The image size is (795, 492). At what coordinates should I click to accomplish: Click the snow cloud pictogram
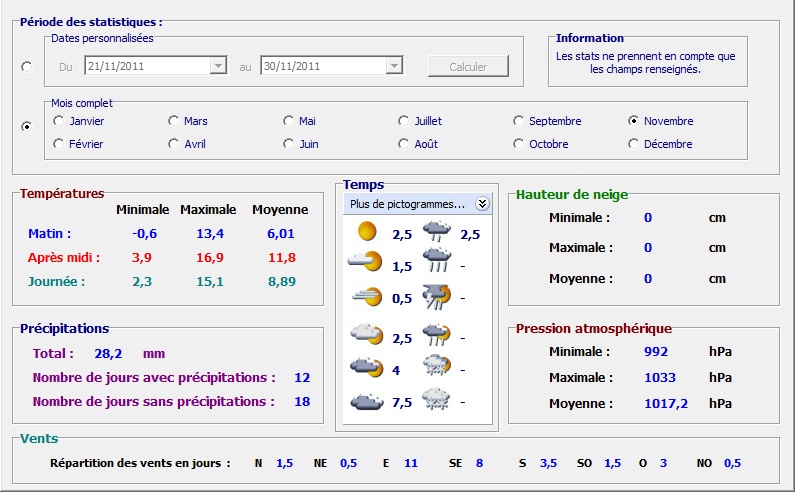point(436,399)
